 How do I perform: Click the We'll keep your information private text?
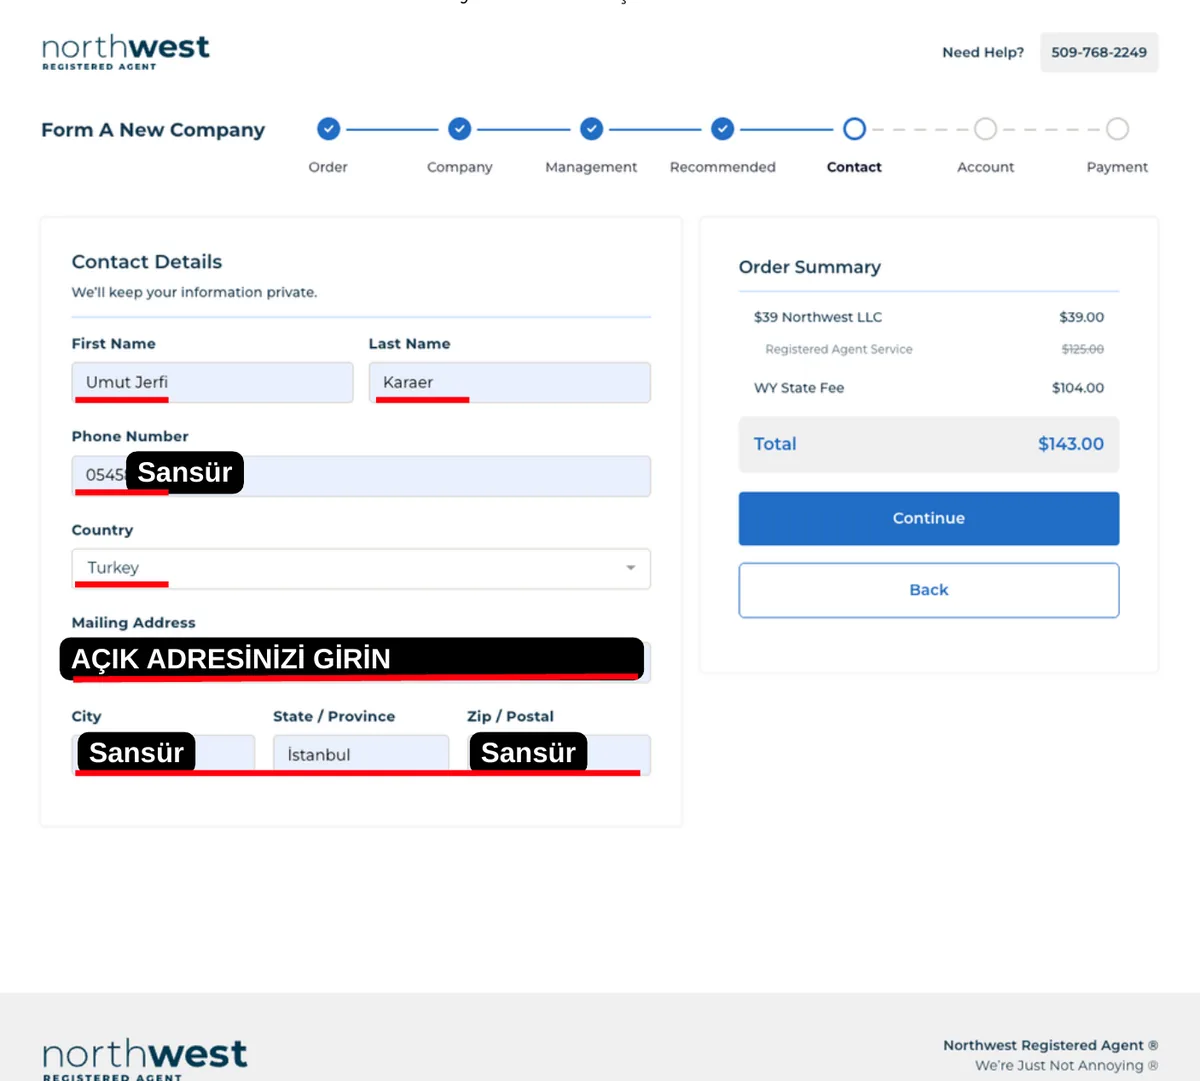[194, 292]
